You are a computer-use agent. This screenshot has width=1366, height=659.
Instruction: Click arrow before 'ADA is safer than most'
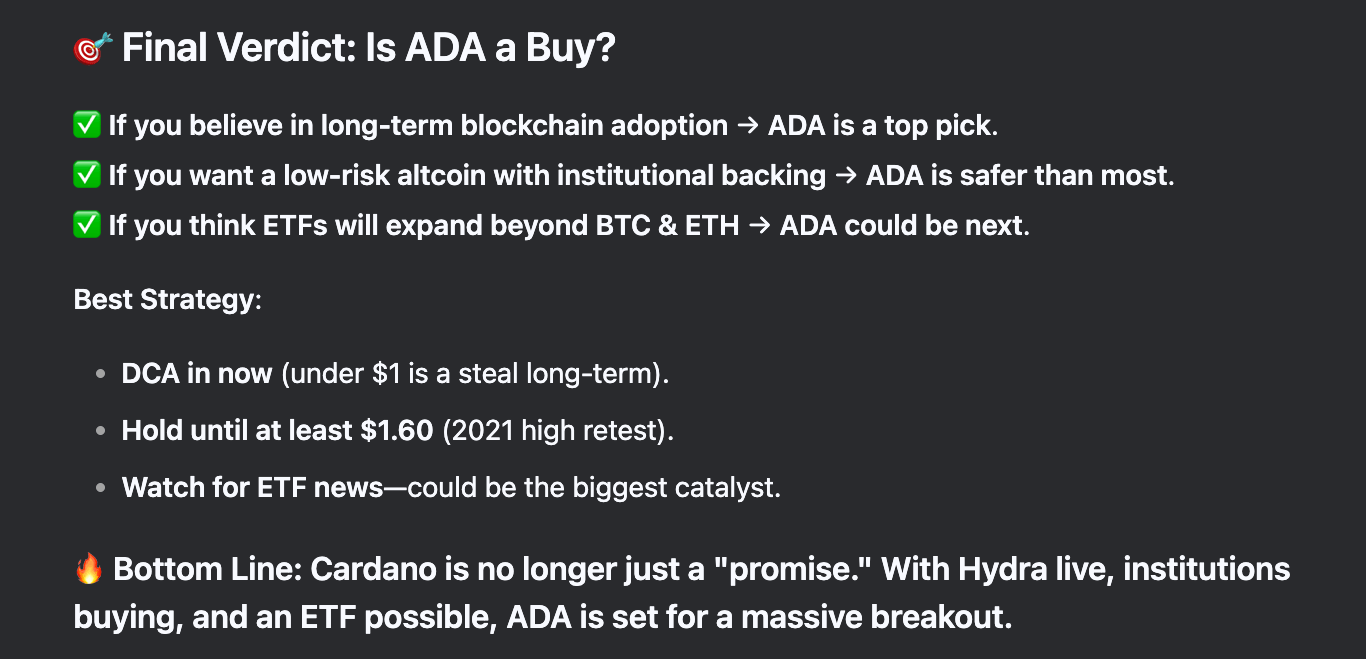click(x=846, y=177)
